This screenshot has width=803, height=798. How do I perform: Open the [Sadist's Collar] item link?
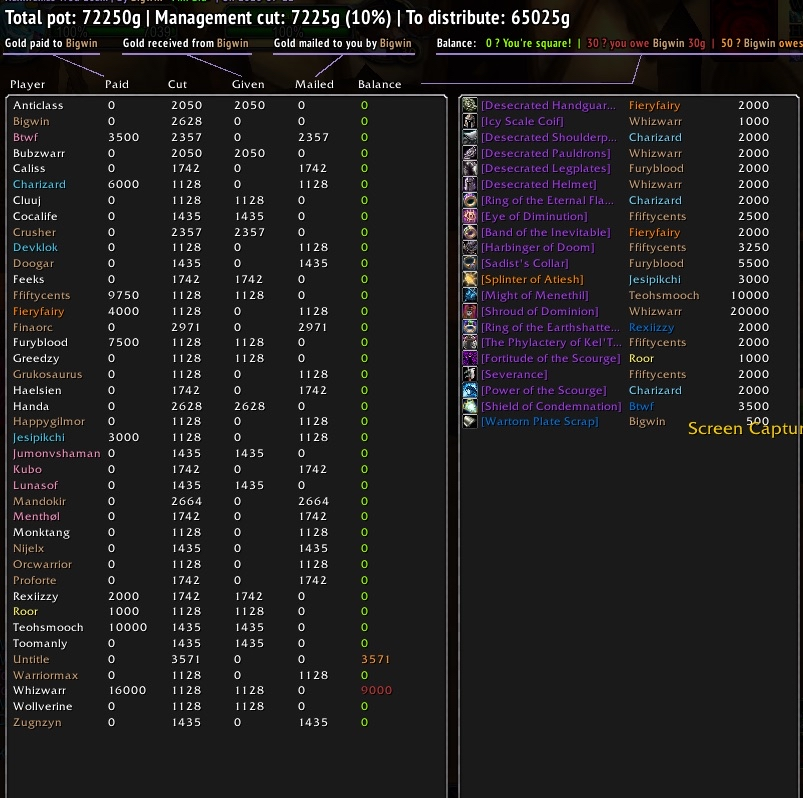(524, 264)
